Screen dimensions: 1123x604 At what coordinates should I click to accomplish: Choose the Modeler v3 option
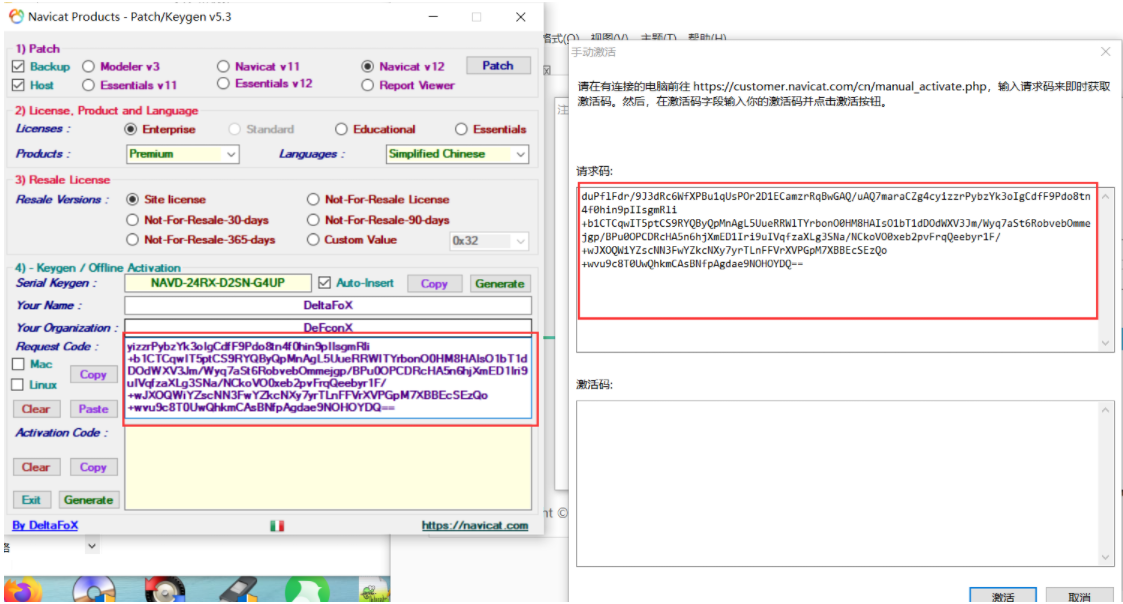88,67
